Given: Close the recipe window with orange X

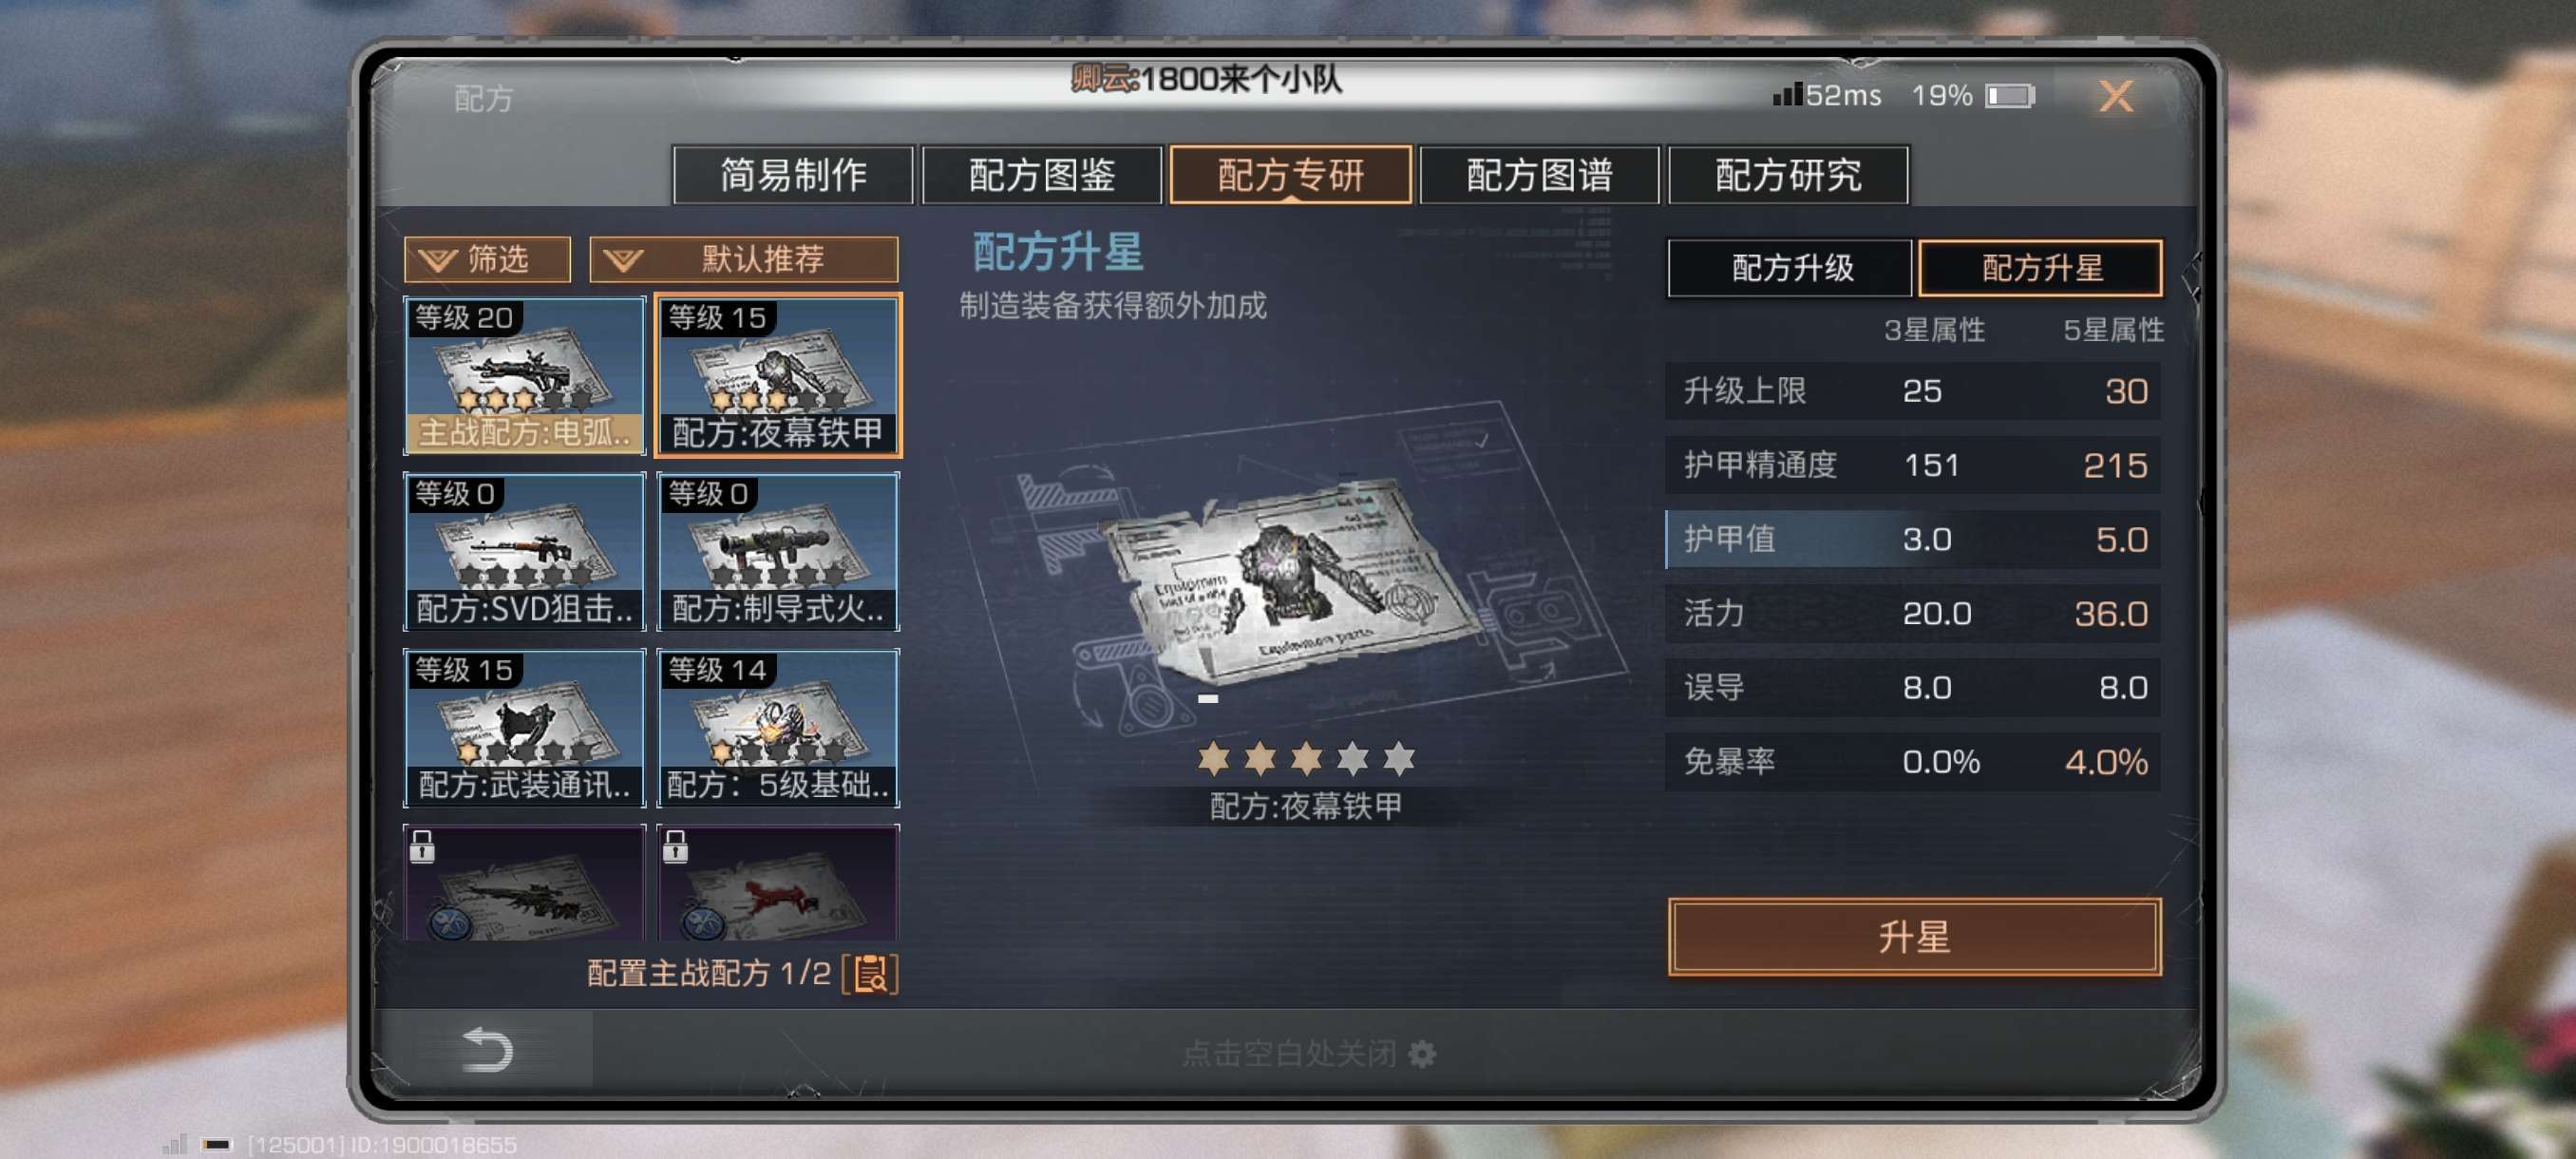Looking at the screenshot, I should [x=2115, y=96].
